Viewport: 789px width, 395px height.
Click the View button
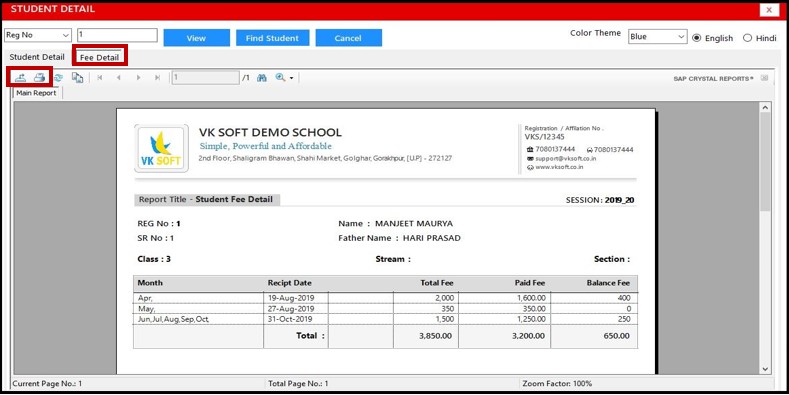coord(196,38)
